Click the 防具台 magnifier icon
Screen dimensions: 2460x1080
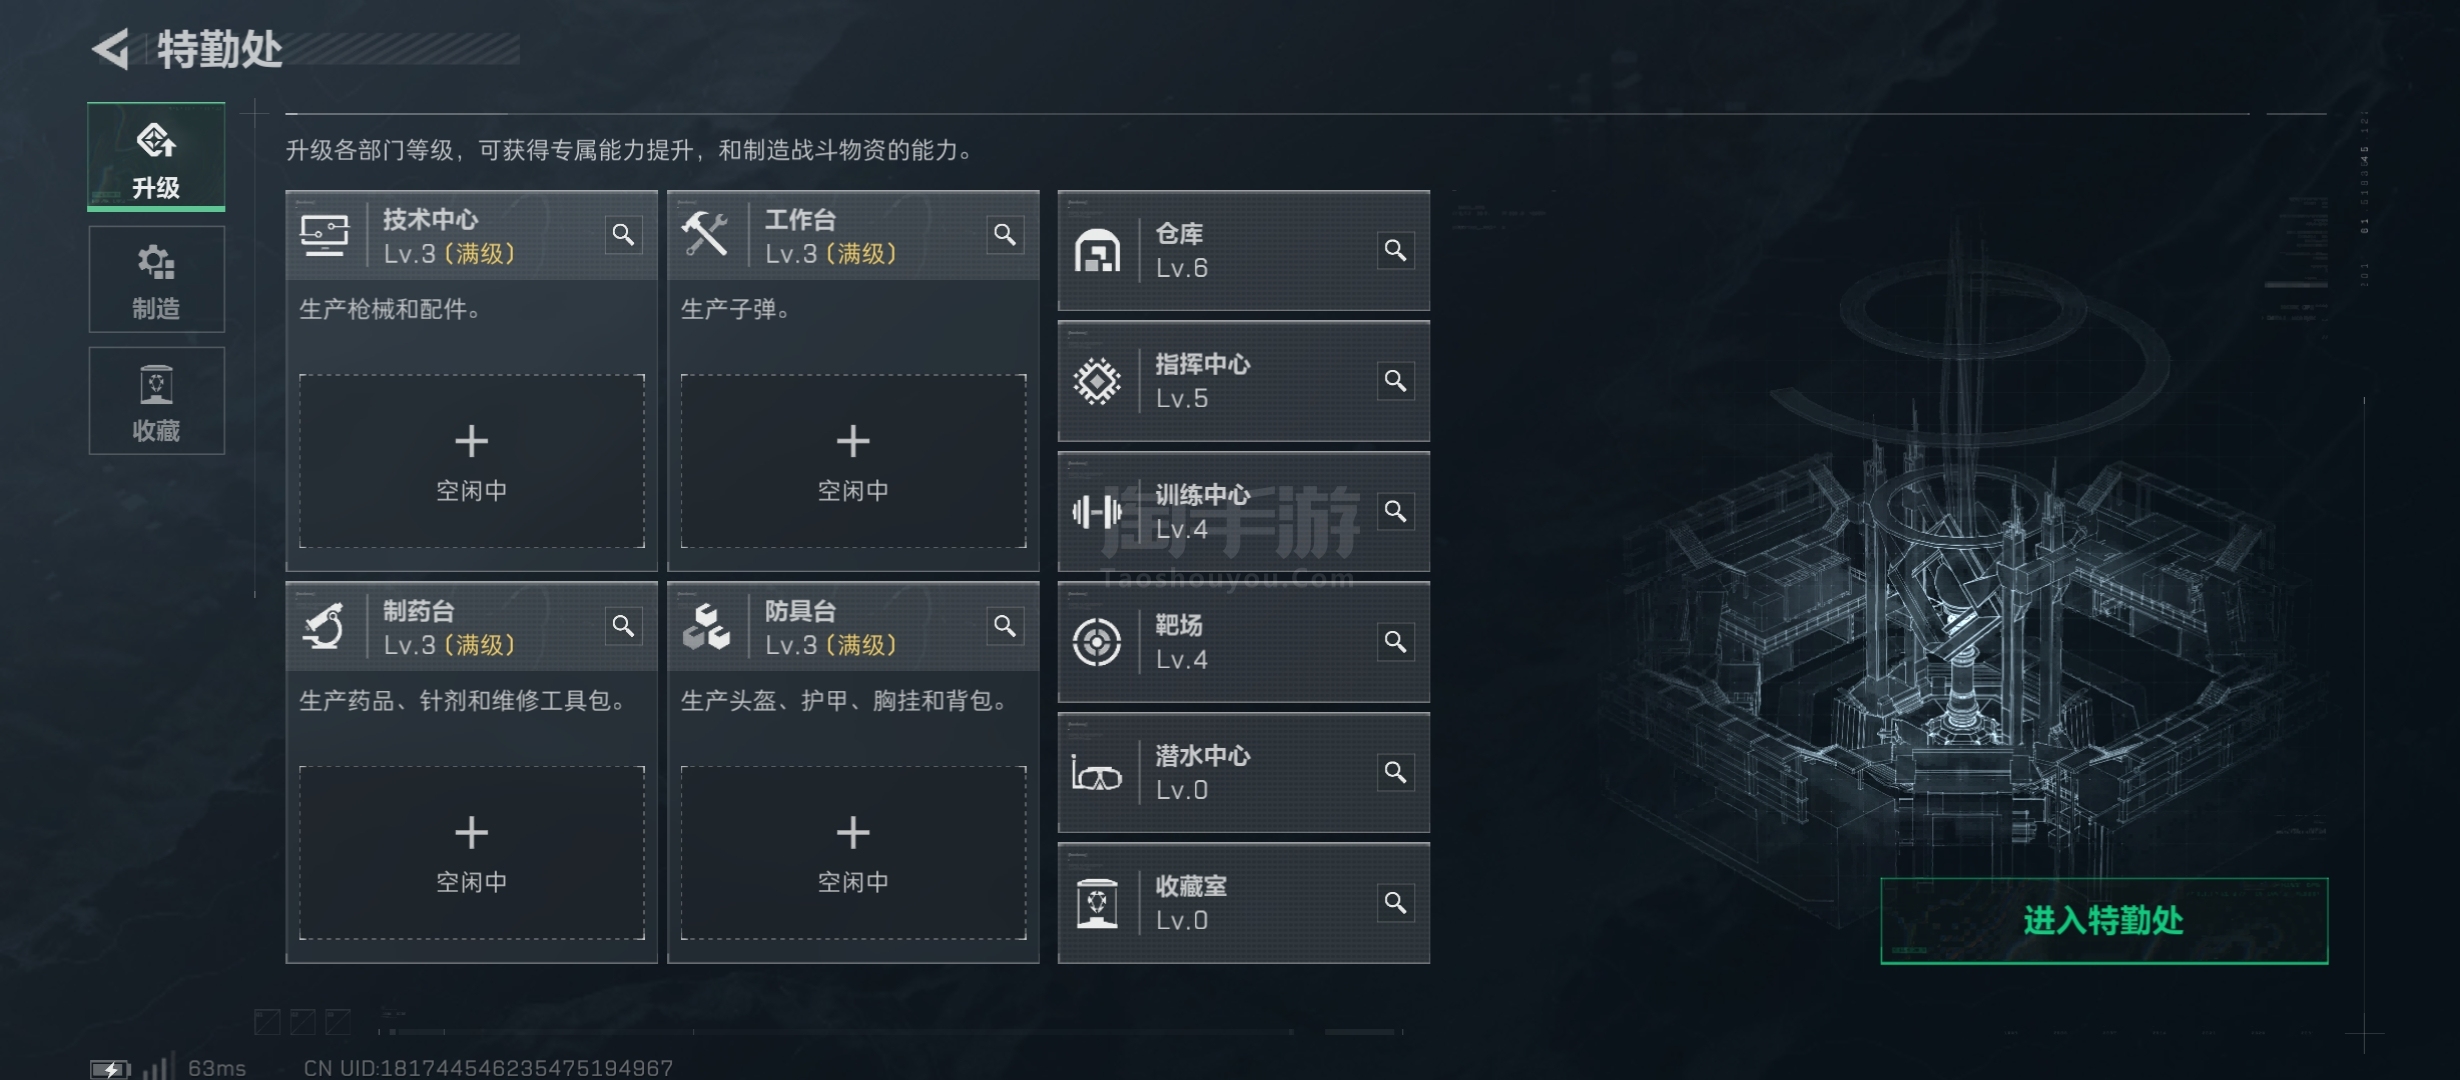(x=1004, y=626)
